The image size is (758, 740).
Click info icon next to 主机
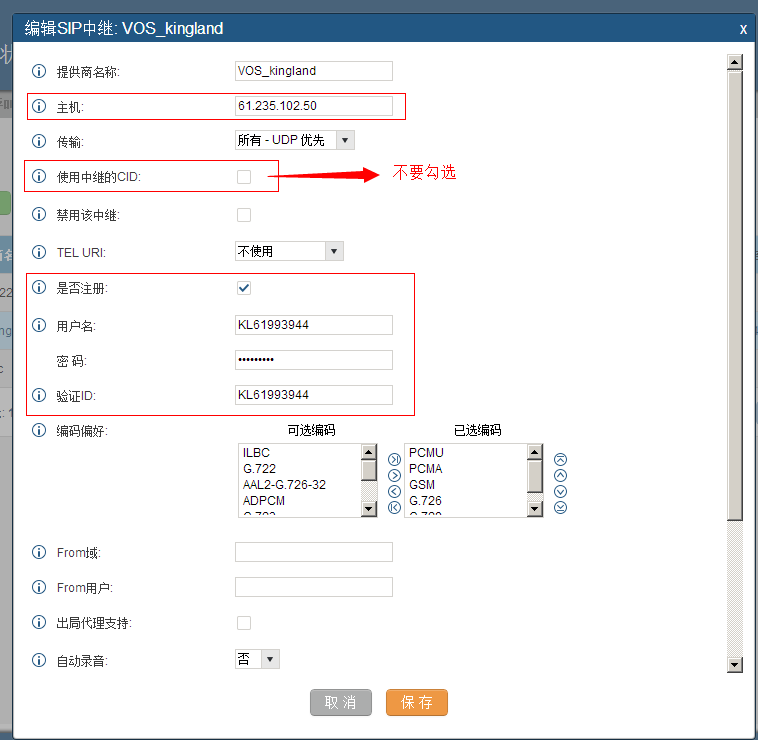click(x=40, y=106)
